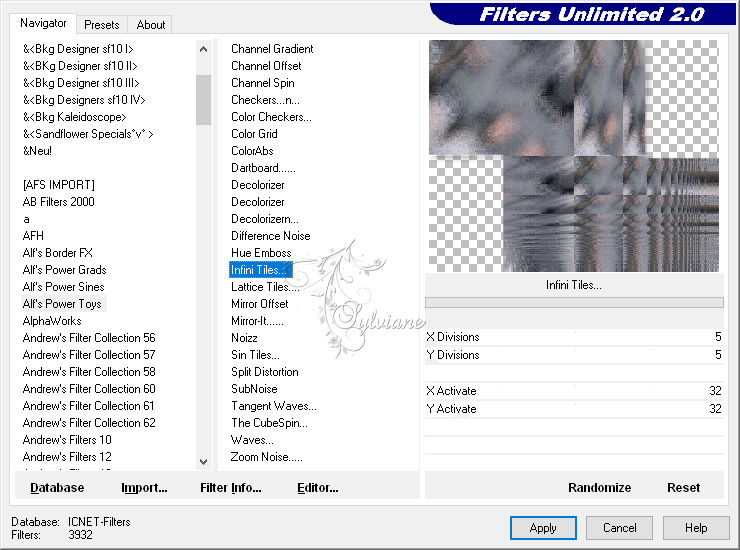The image size is (740, 550).
Task: Choose the highlighted Infini Tiles... filter
Action: pos(261,270)
